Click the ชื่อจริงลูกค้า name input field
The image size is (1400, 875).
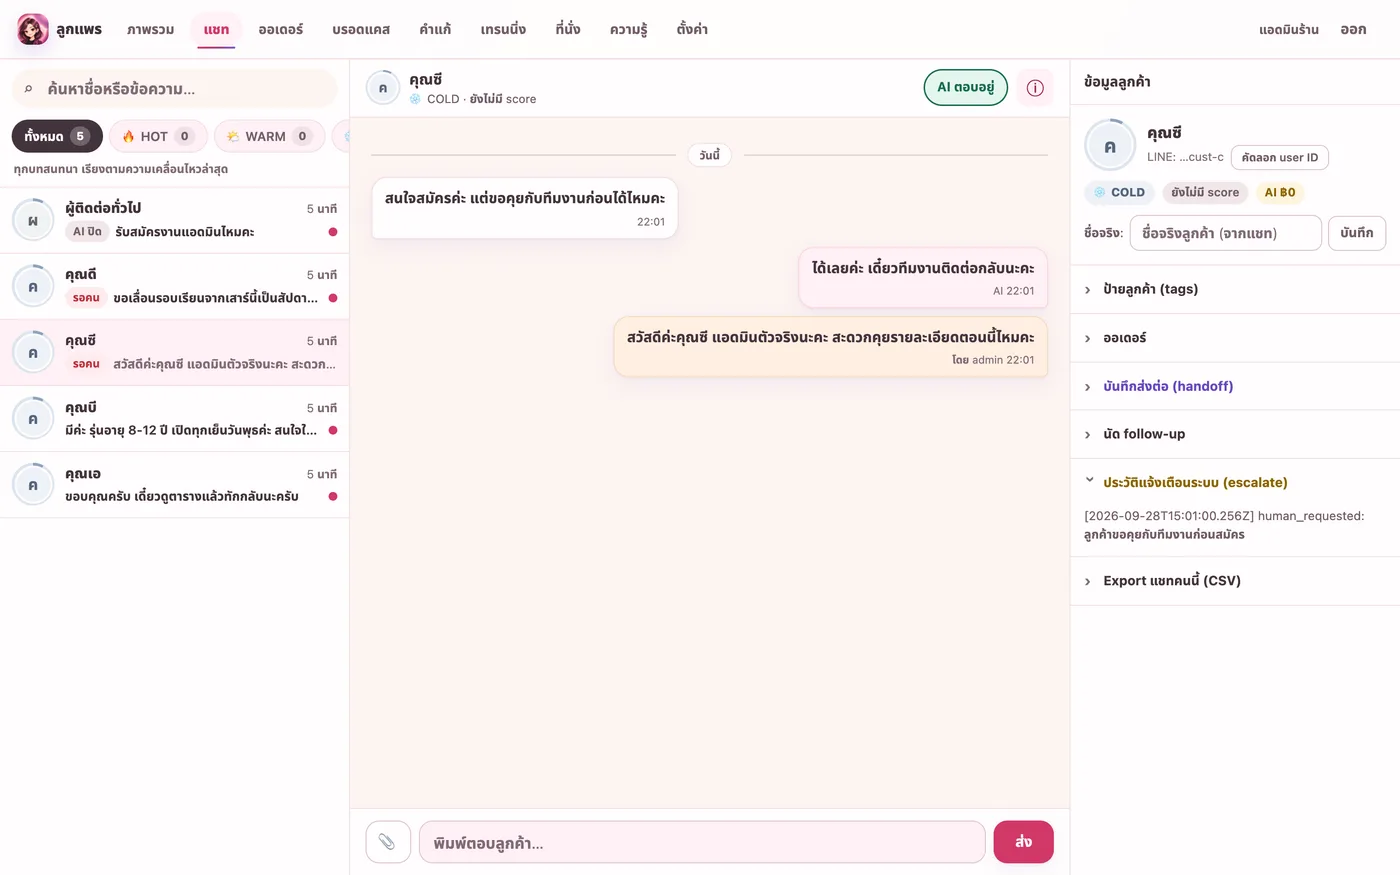[1225, 233]
